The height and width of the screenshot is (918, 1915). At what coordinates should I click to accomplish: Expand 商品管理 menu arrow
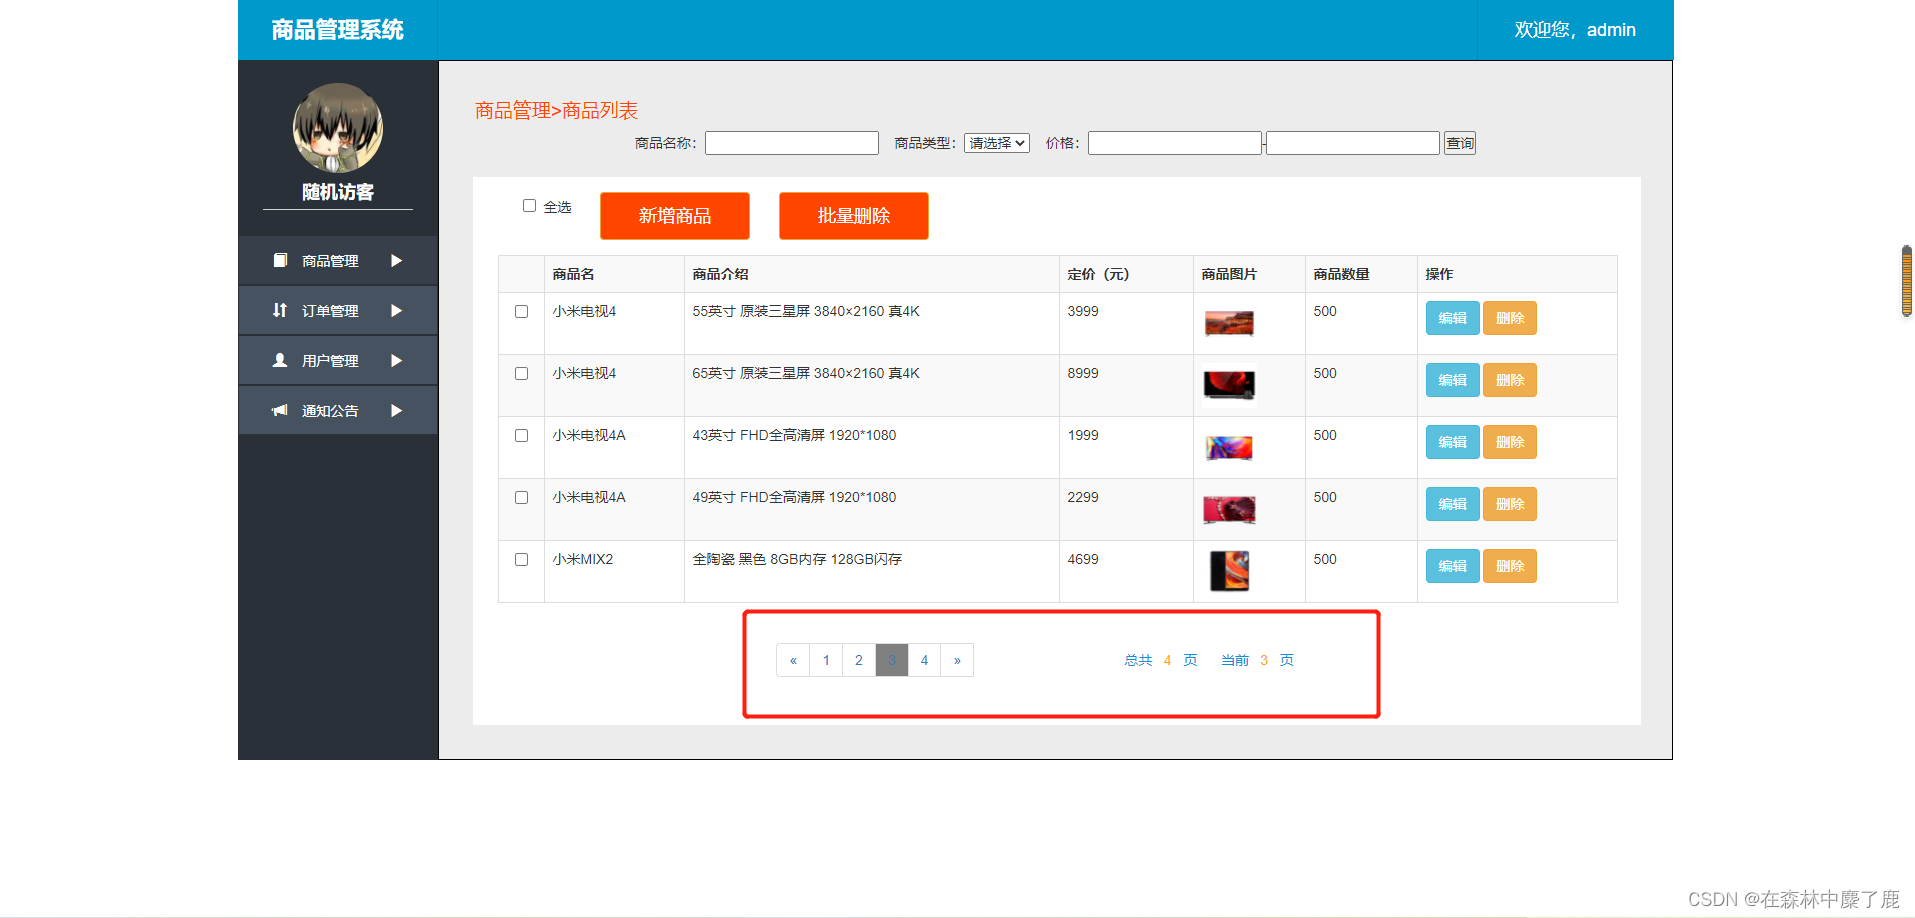(x=396, y=260)
